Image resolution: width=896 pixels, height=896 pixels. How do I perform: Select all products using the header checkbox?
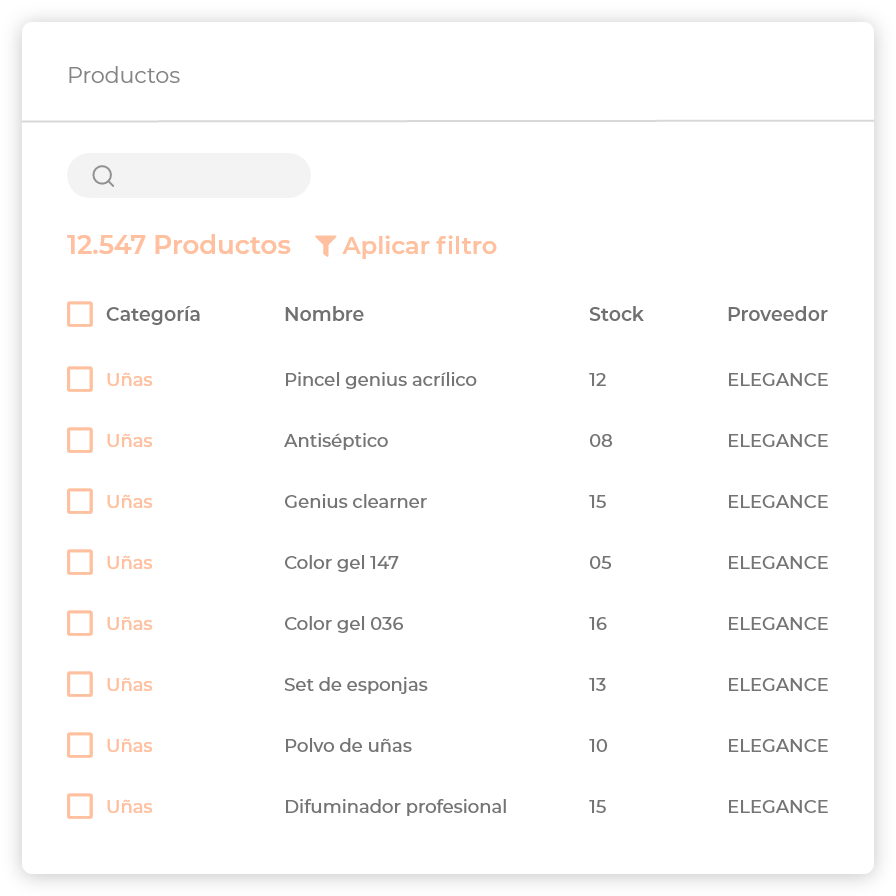coord(79,314)
